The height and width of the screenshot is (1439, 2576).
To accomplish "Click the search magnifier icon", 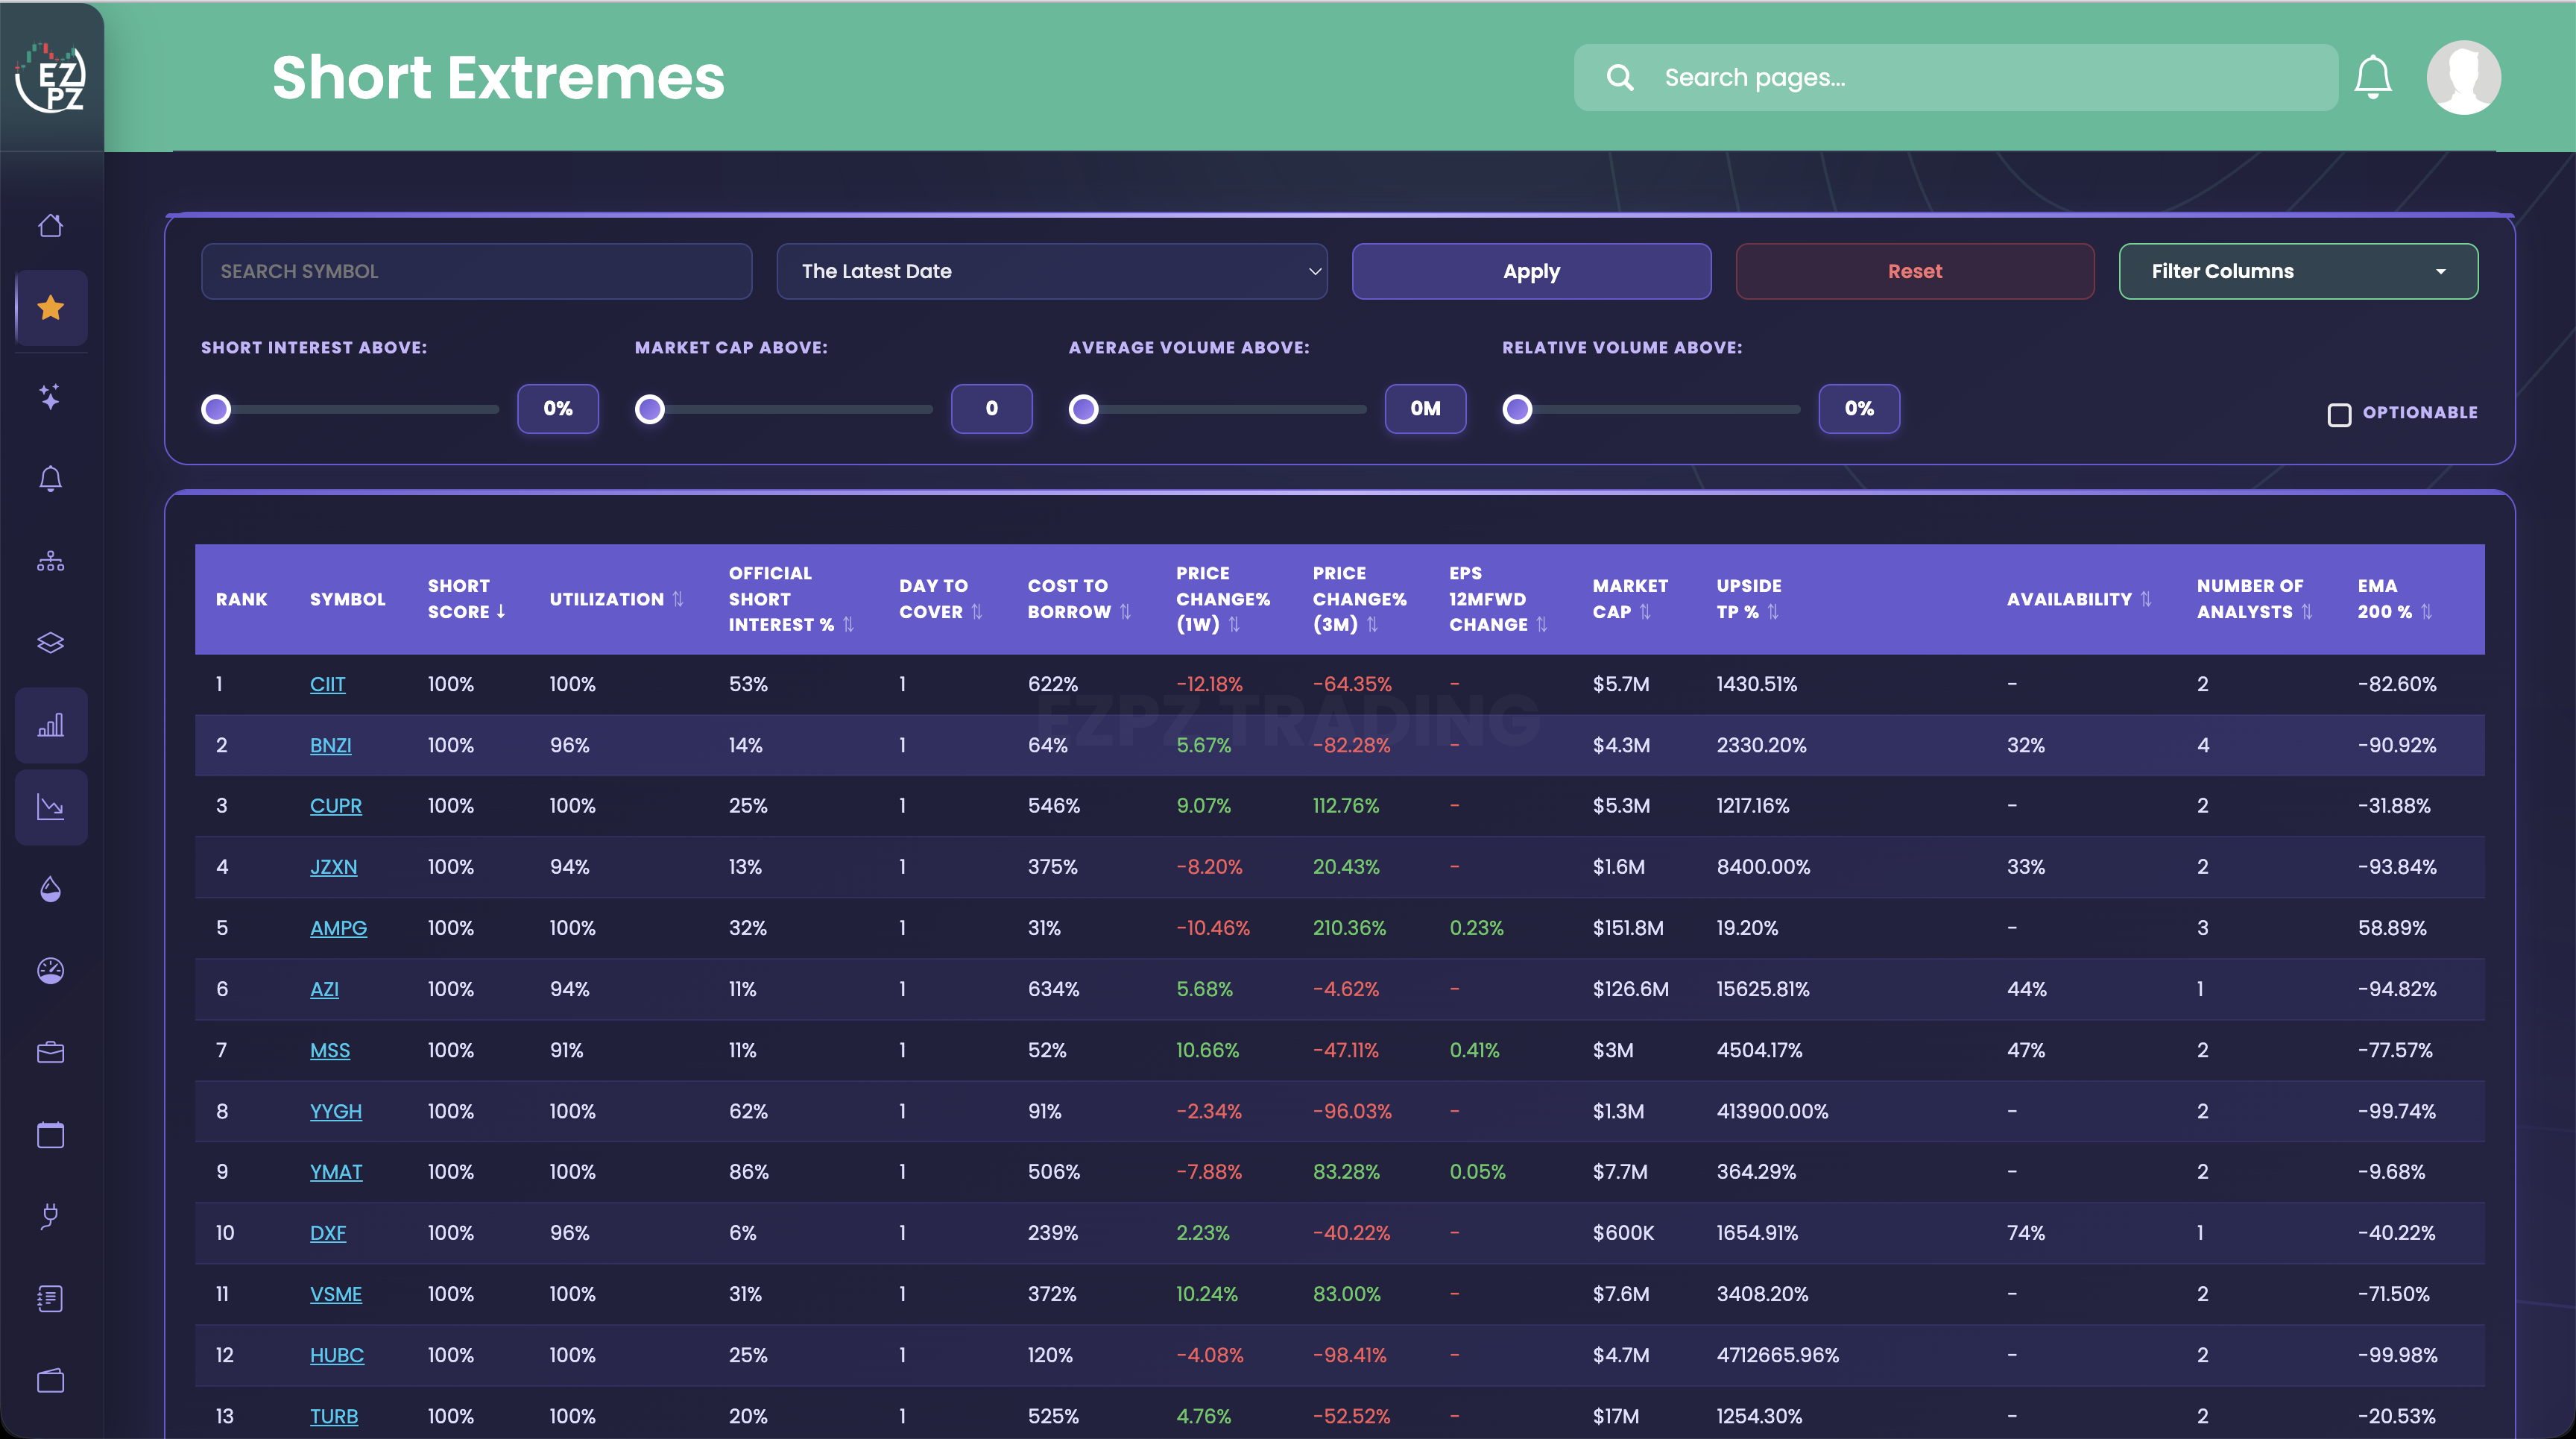I will [x=1620, y=77].
